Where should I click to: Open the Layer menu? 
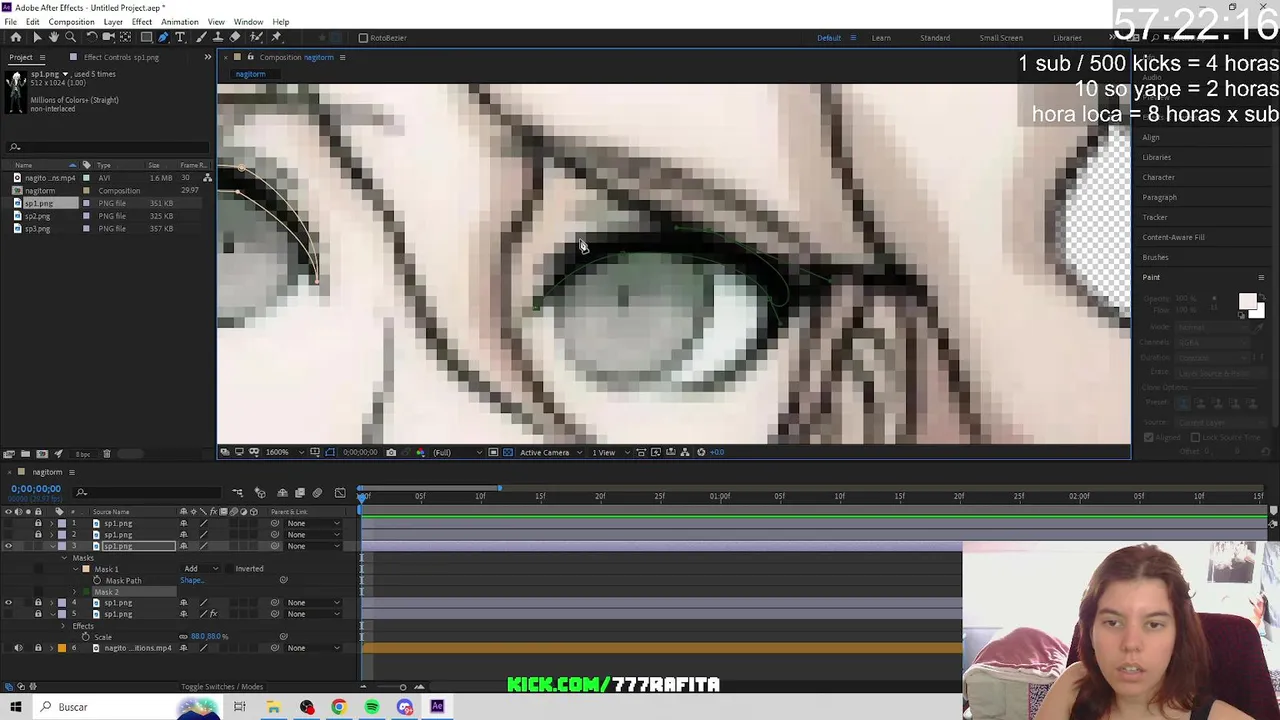[x=113, y=22]
